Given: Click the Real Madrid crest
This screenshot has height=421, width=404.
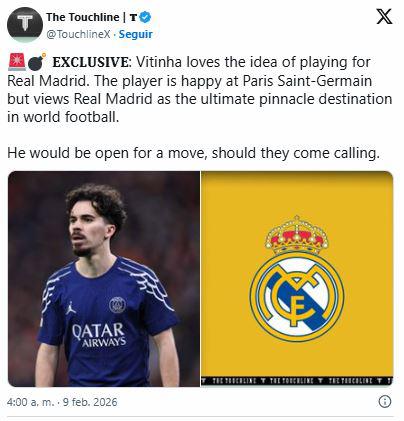Looking at the screenshot, I should [x=296, y=279].
